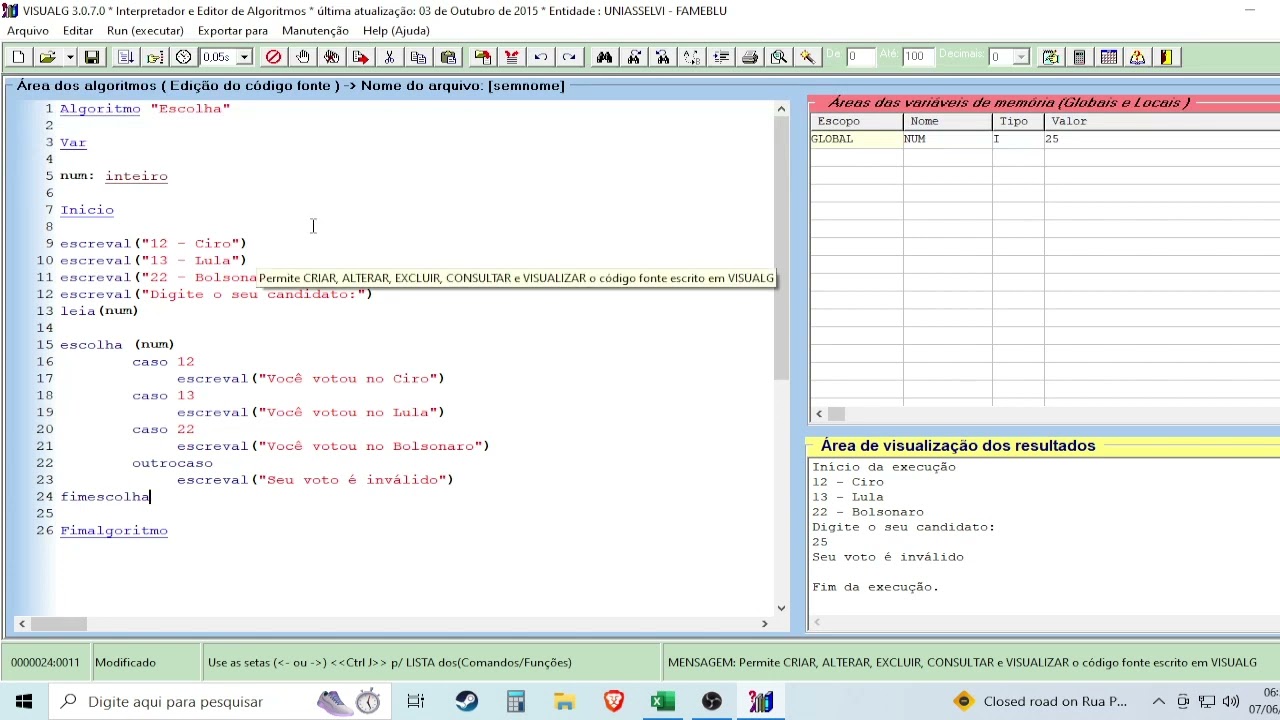
Task: Undo last edit in editor
Action: tap(540, 57)
